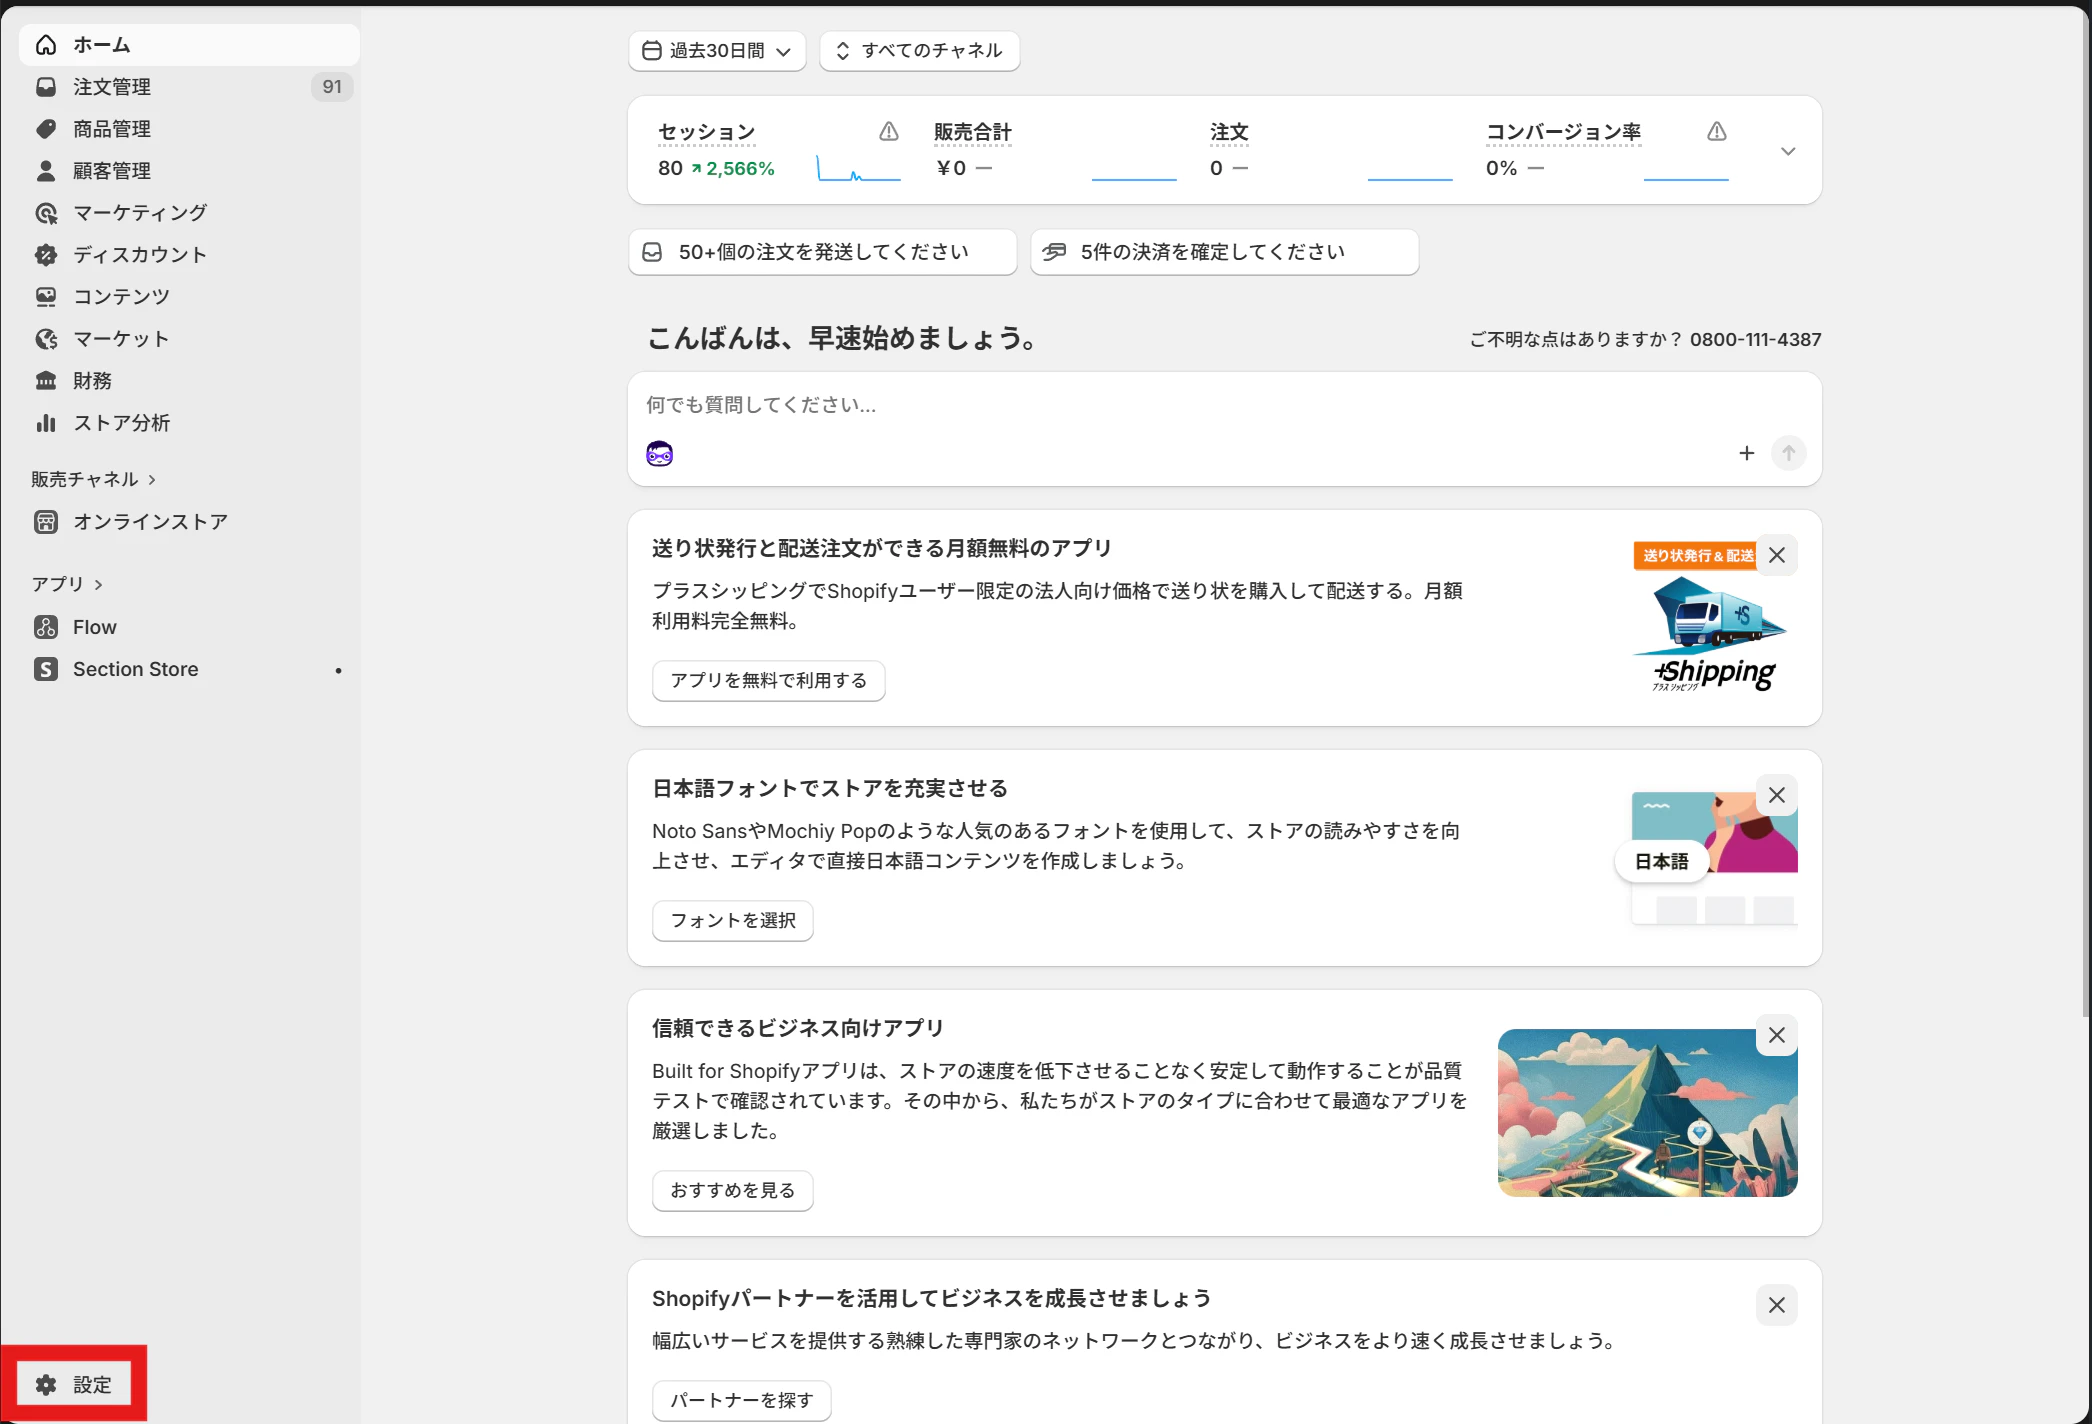The image size is (2092, 1424).
Task: Click the orders inbox icon beside 注文管理
Action: click(x=46, y=87)
